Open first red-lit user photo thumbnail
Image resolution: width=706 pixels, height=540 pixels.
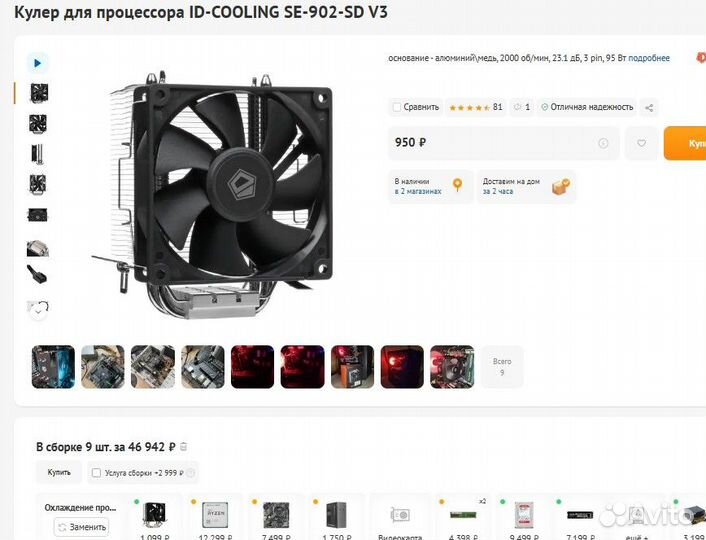(252, 367)
